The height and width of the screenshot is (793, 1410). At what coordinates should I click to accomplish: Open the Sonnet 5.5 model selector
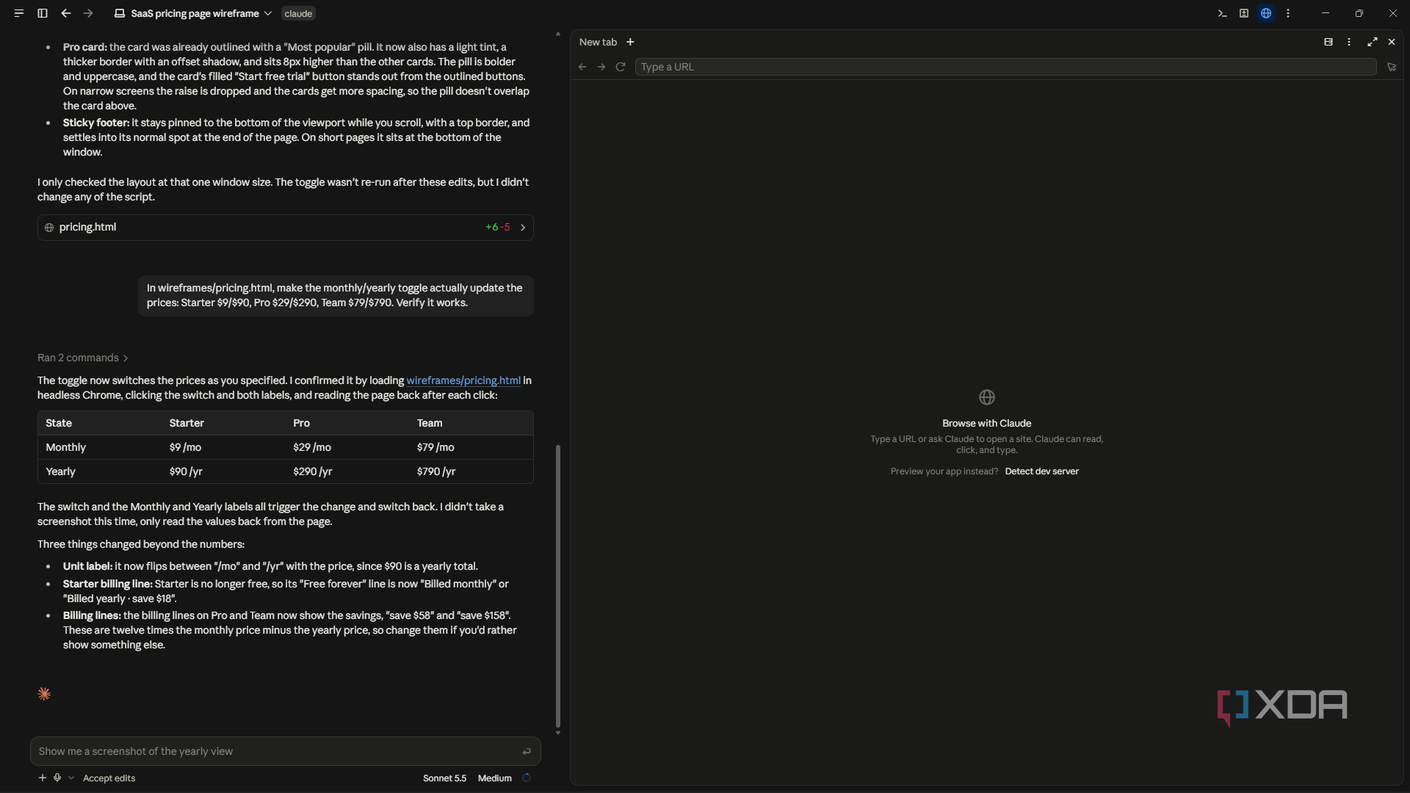click(444, 778)
